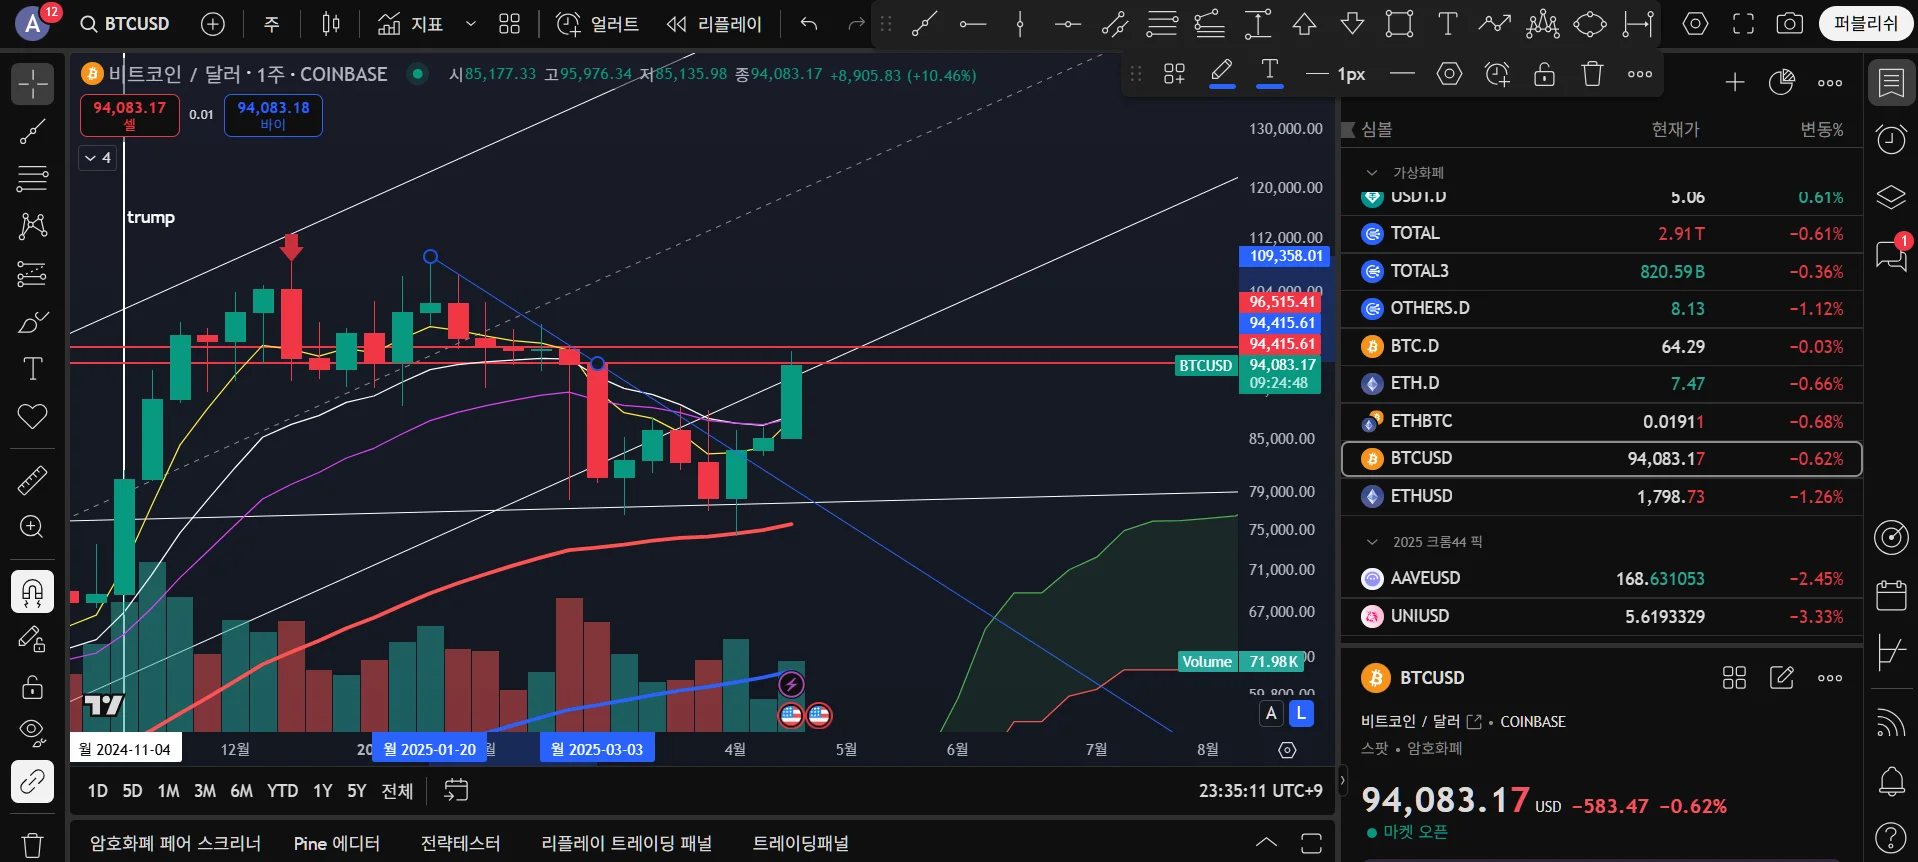Toggle fullscreen mode
This screenshot has height=862, width=1918.
[1743, 24]
